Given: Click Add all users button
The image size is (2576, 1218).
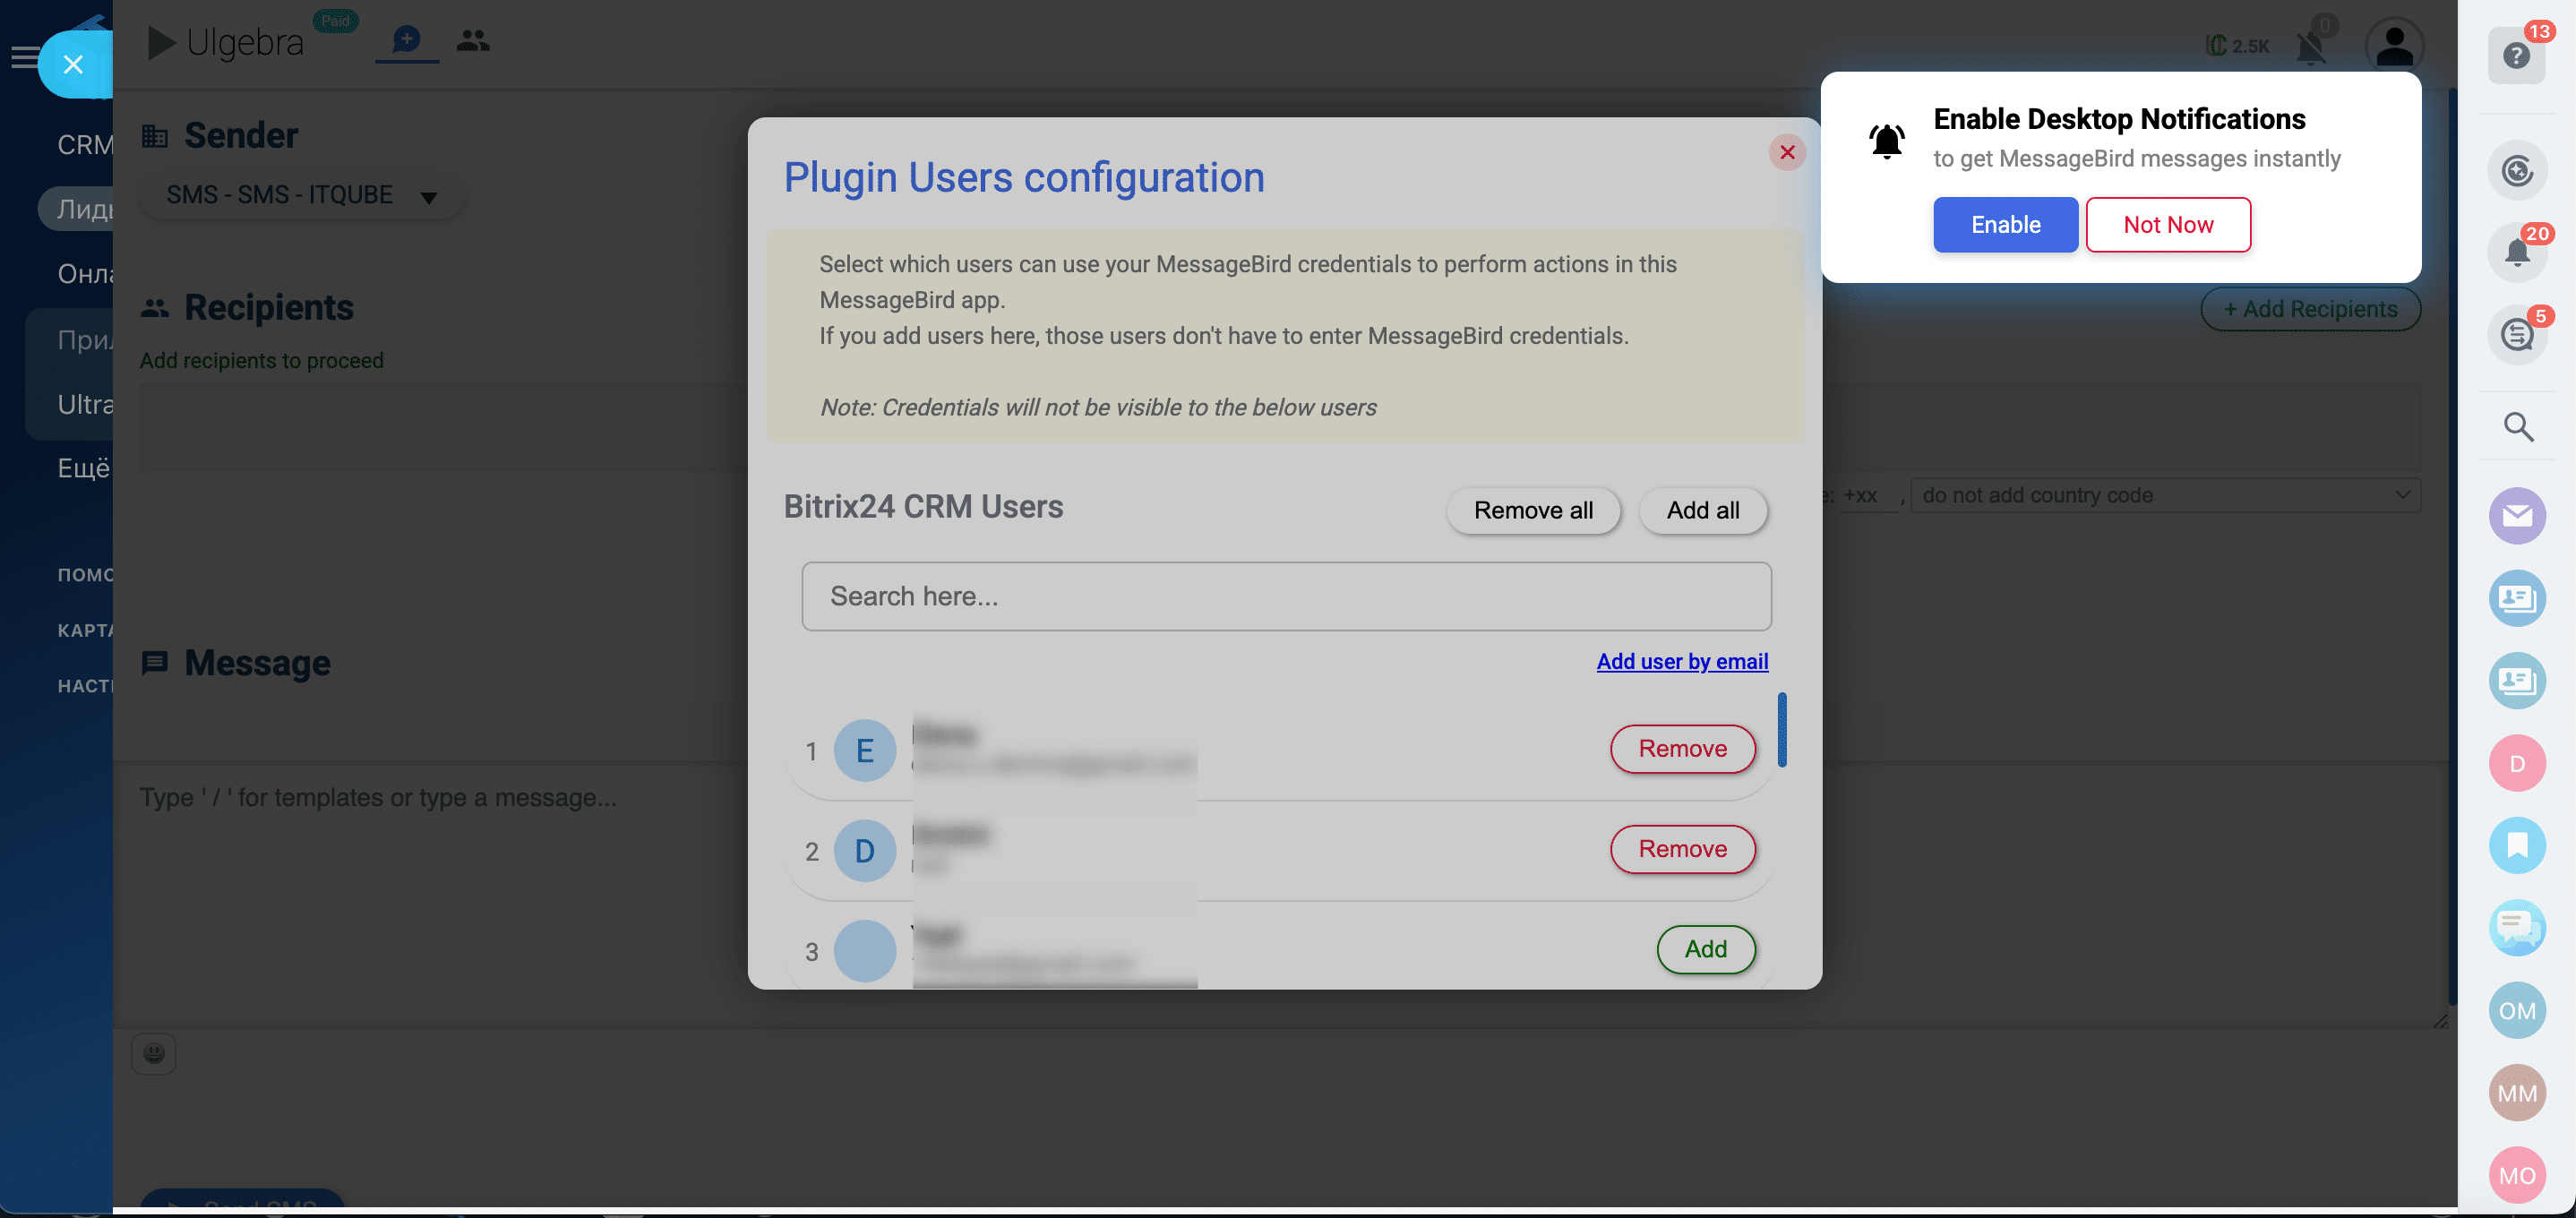Looking at the screenshot, I should tap(1703, 510).
